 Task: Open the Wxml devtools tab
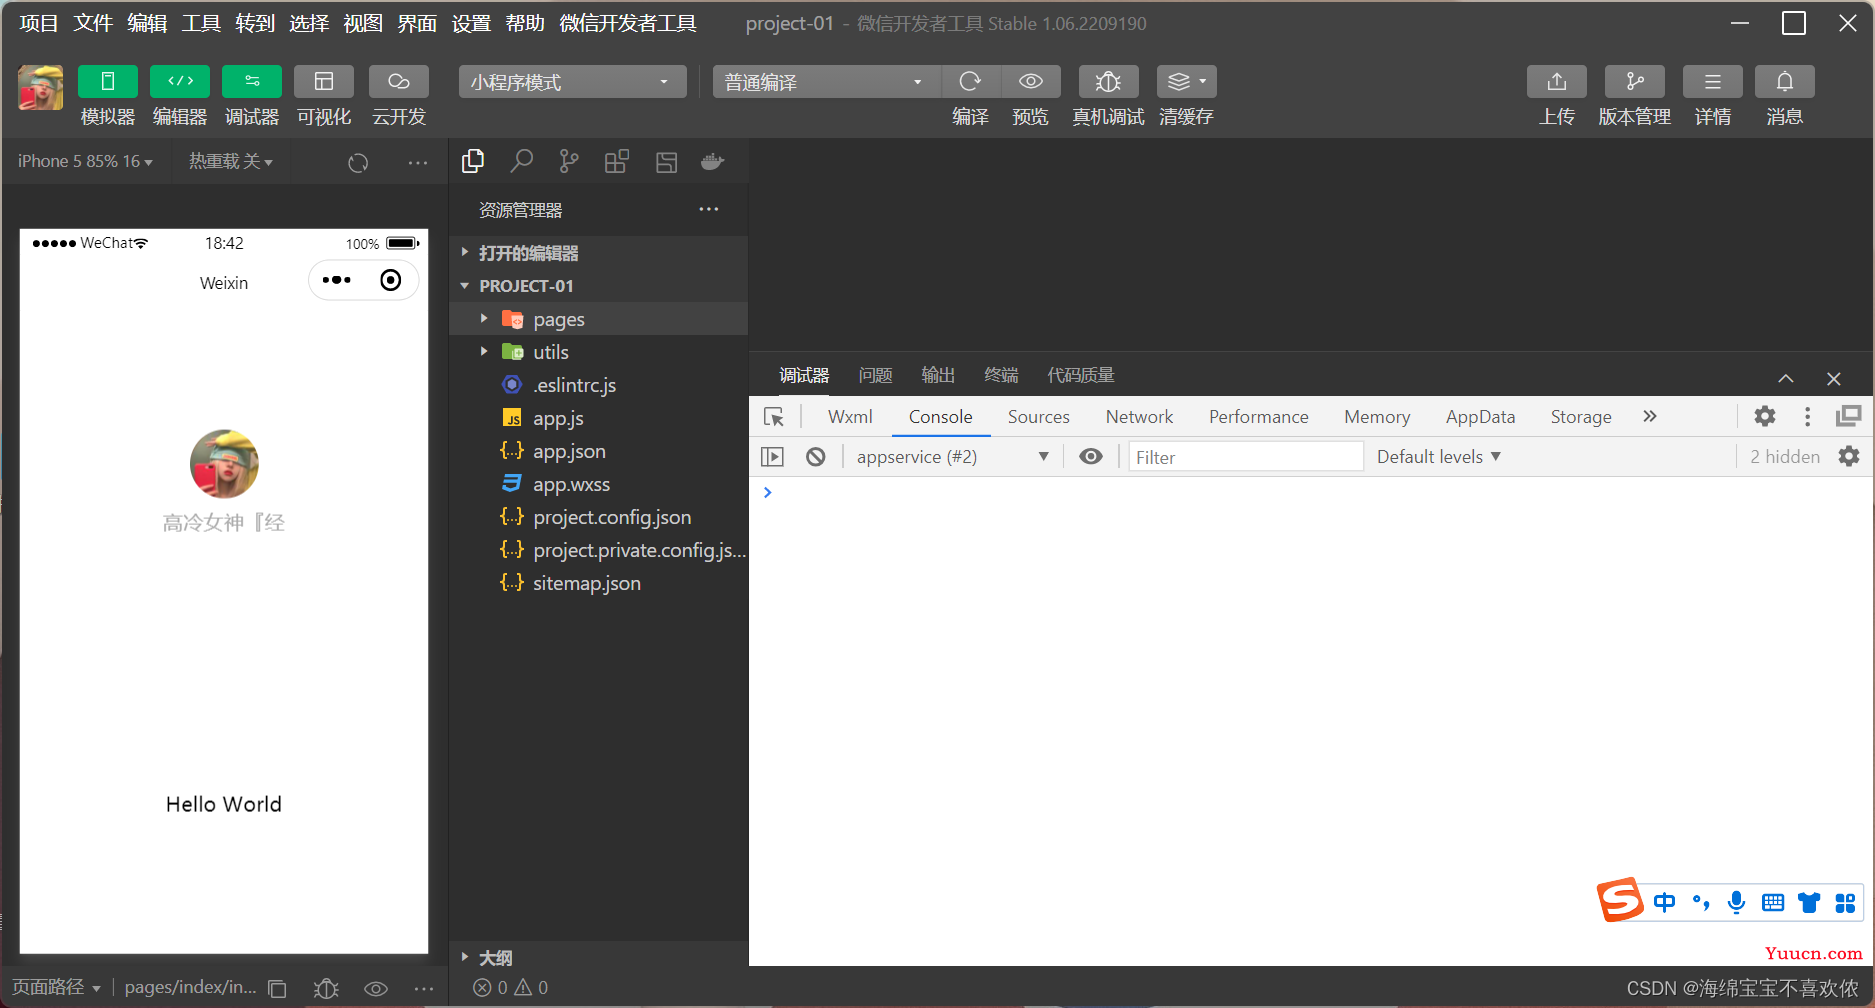click(850, 417)
